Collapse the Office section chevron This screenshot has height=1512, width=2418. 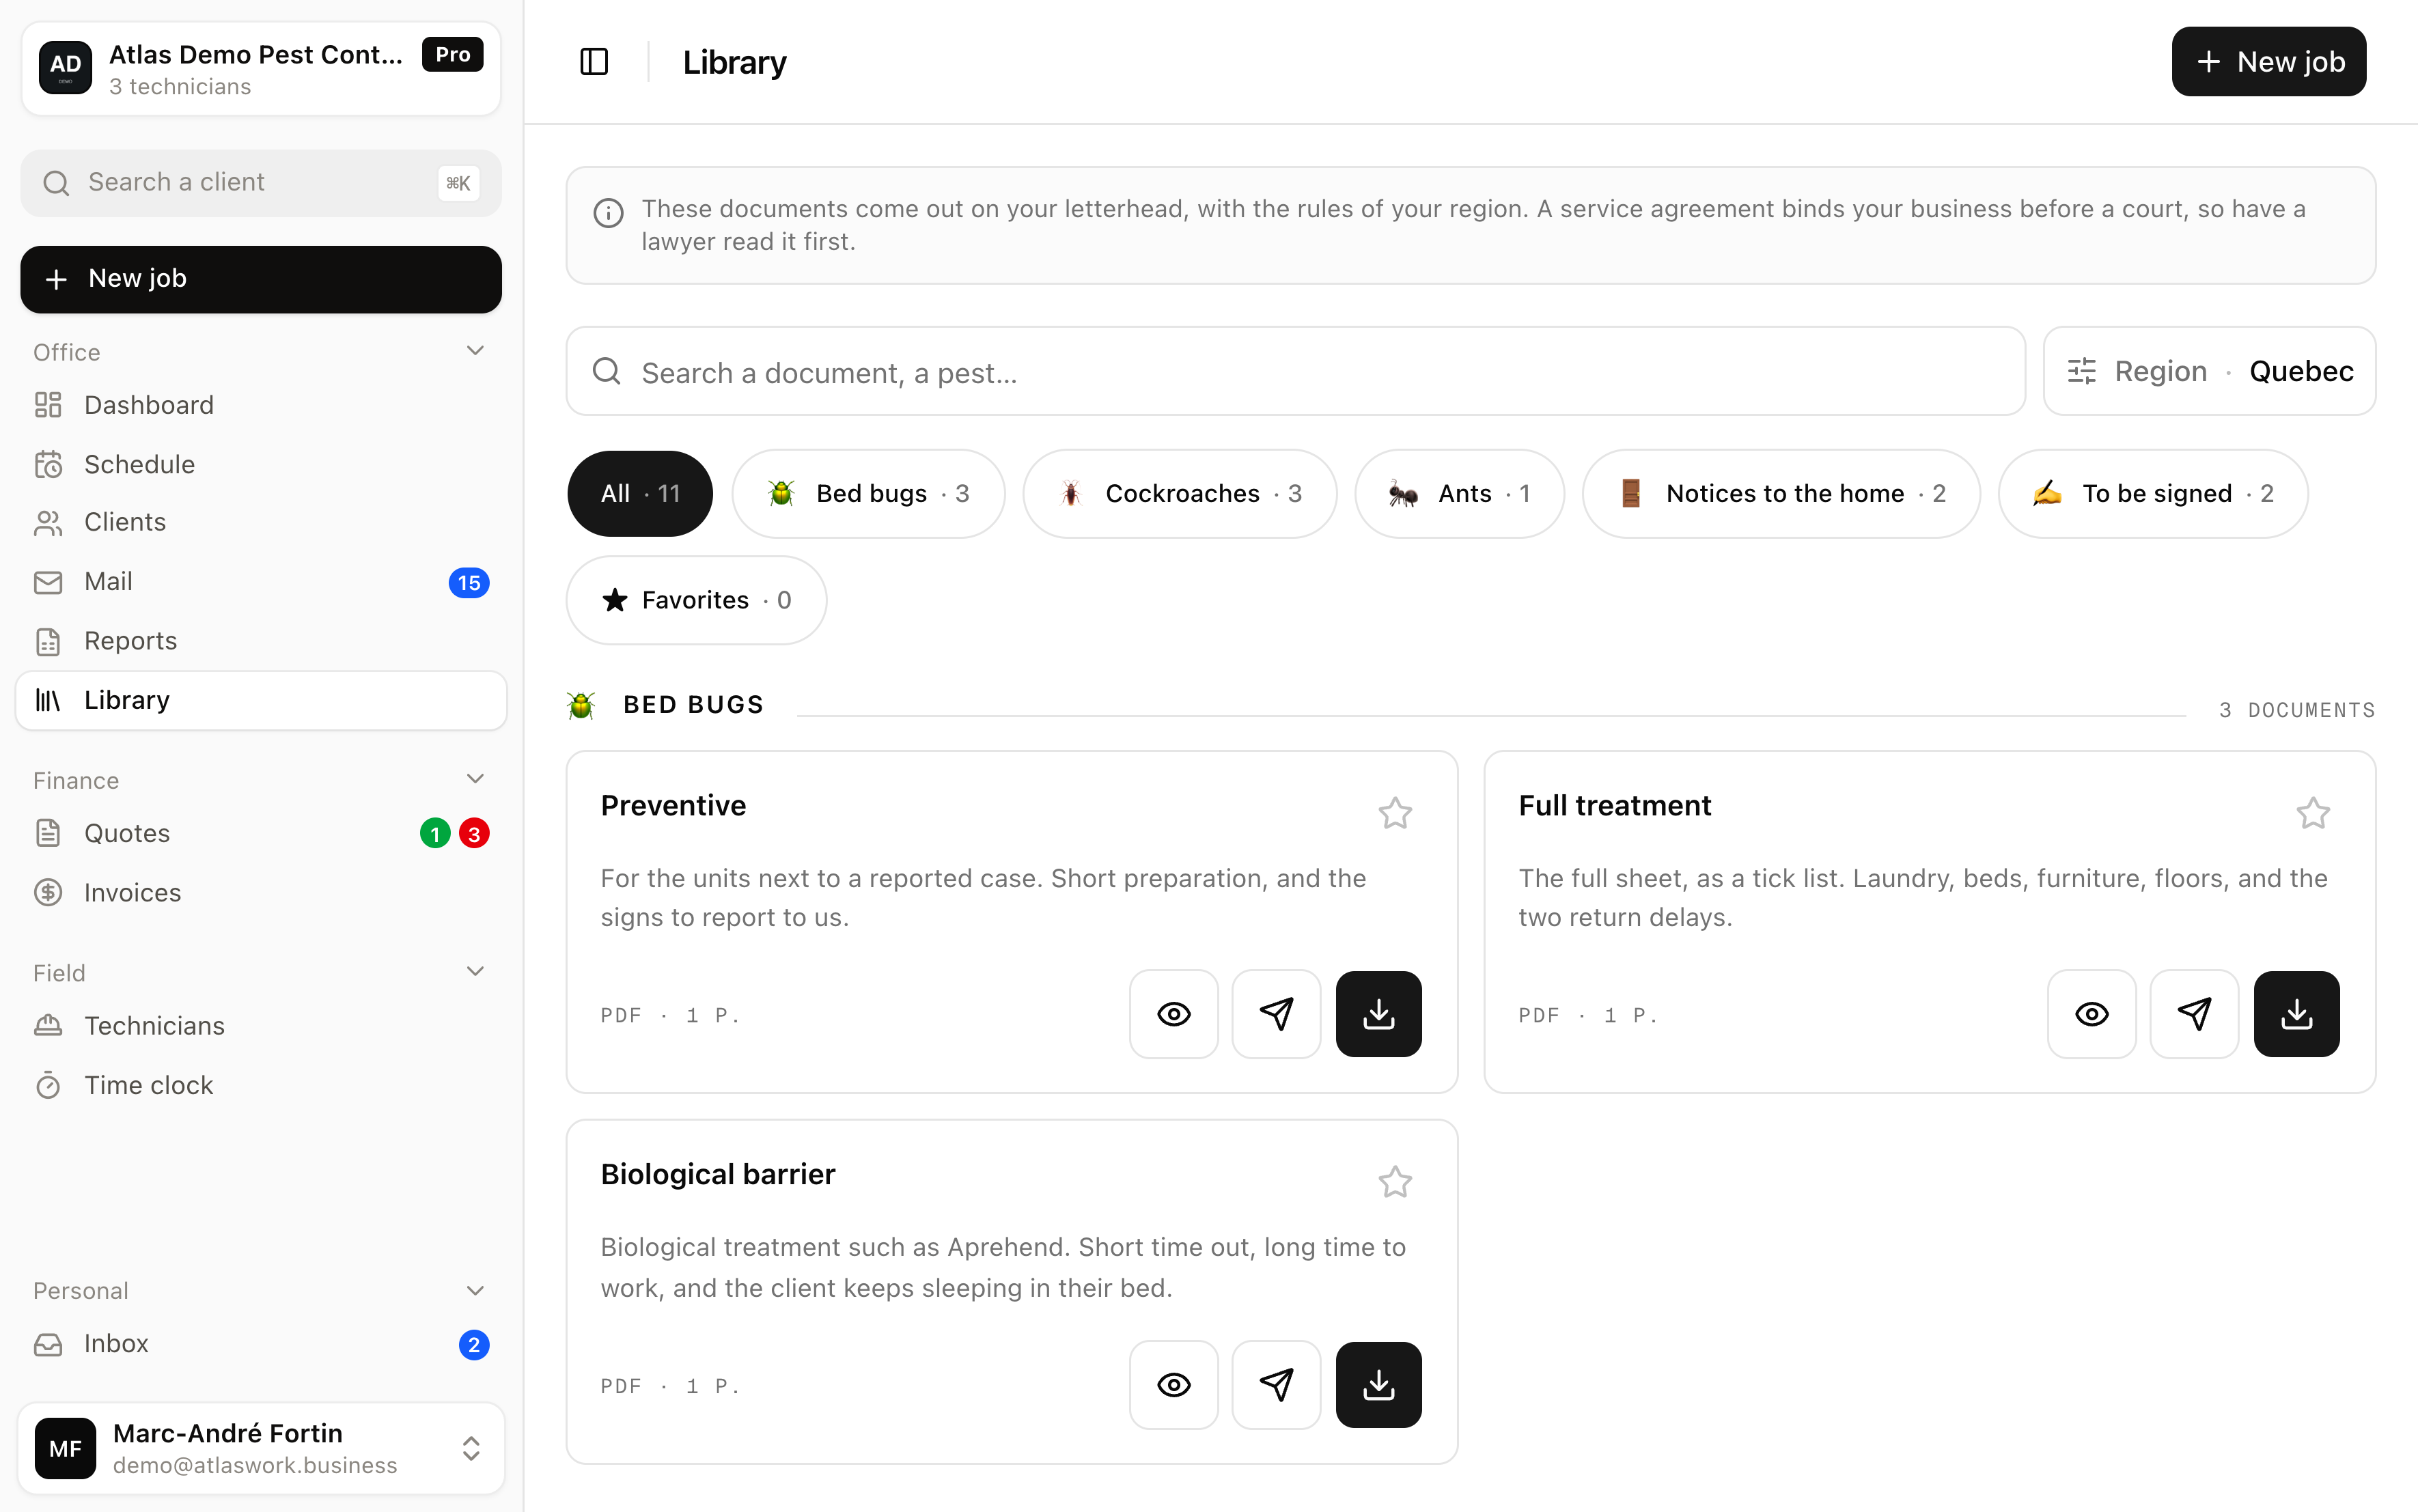(x=476, y=351)
